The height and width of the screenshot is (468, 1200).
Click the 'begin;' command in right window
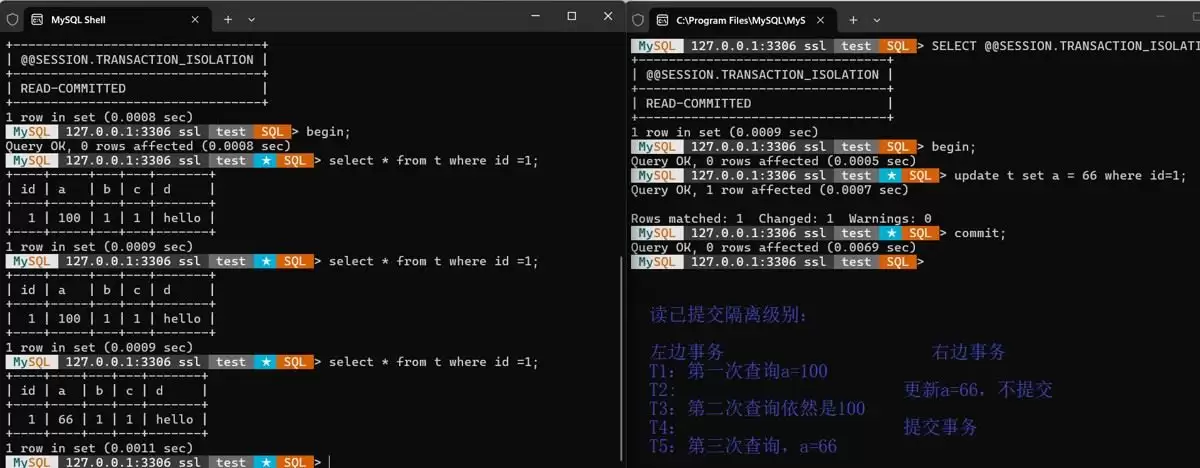[953, 147]
